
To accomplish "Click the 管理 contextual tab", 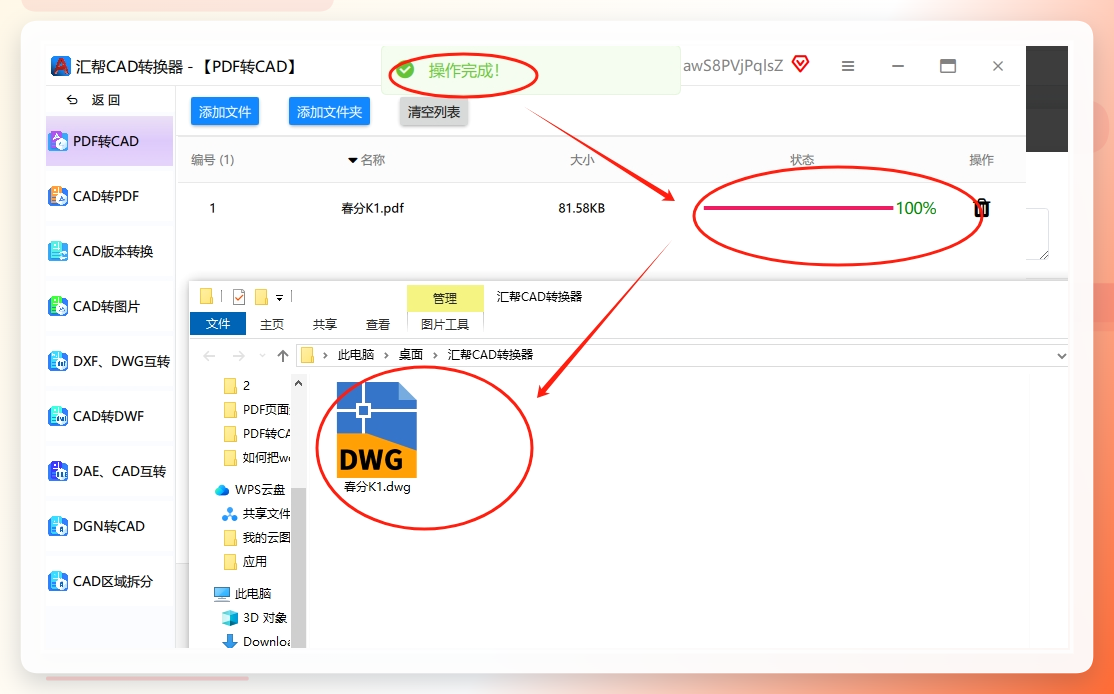I will [x=445, y=298].
